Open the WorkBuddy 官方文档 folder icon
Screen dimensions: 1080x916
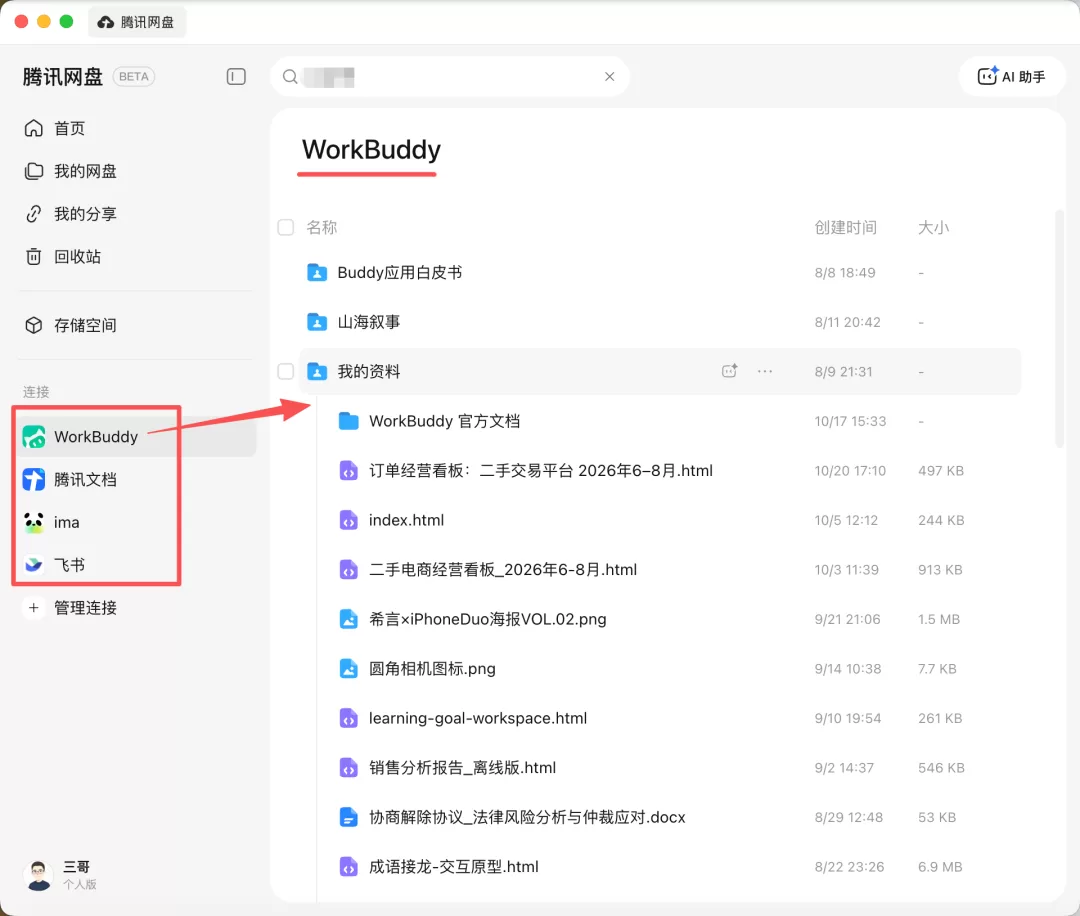point(349,421)
